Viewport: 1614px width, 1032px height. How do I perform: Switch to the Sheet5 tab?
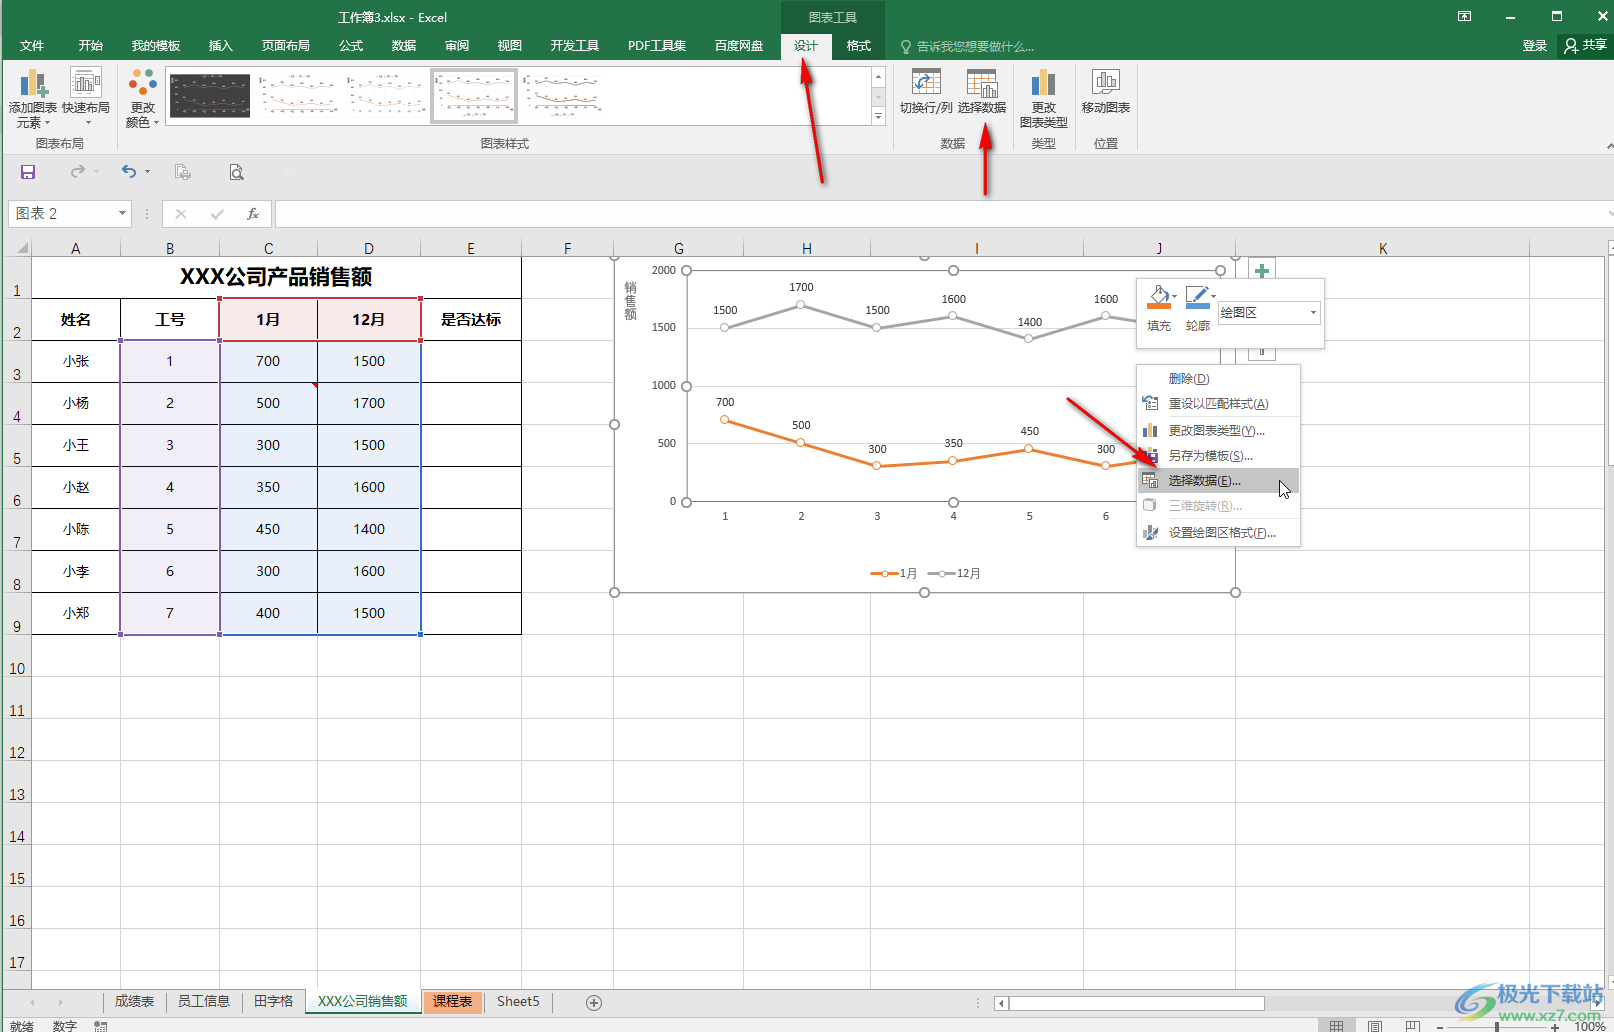click(518, 1002)
